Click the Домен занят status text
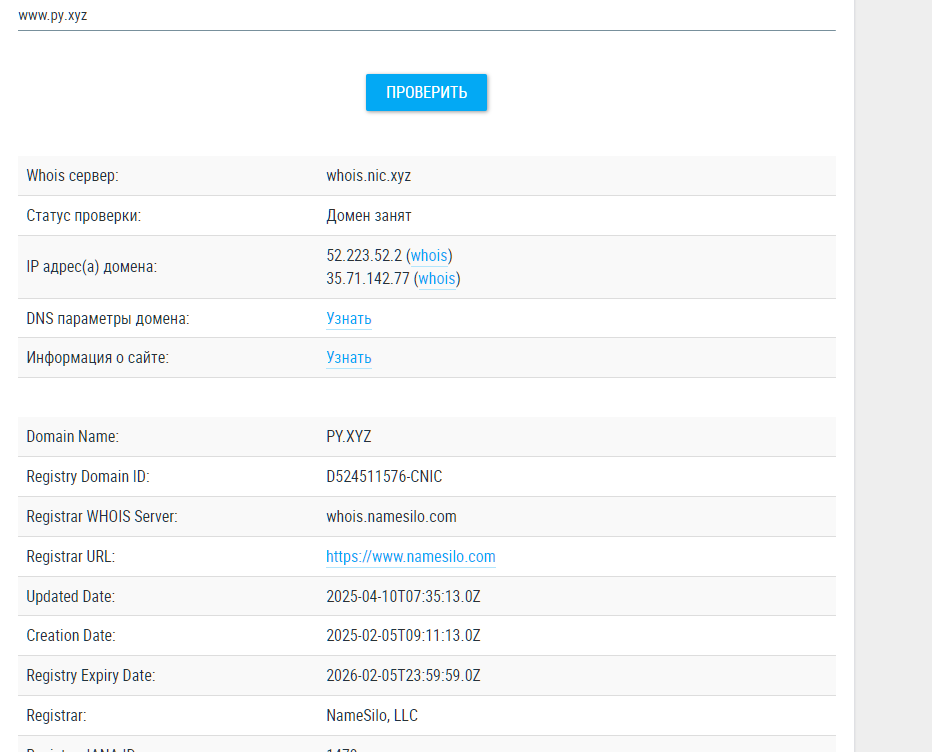932x752 pixels. 369,216
